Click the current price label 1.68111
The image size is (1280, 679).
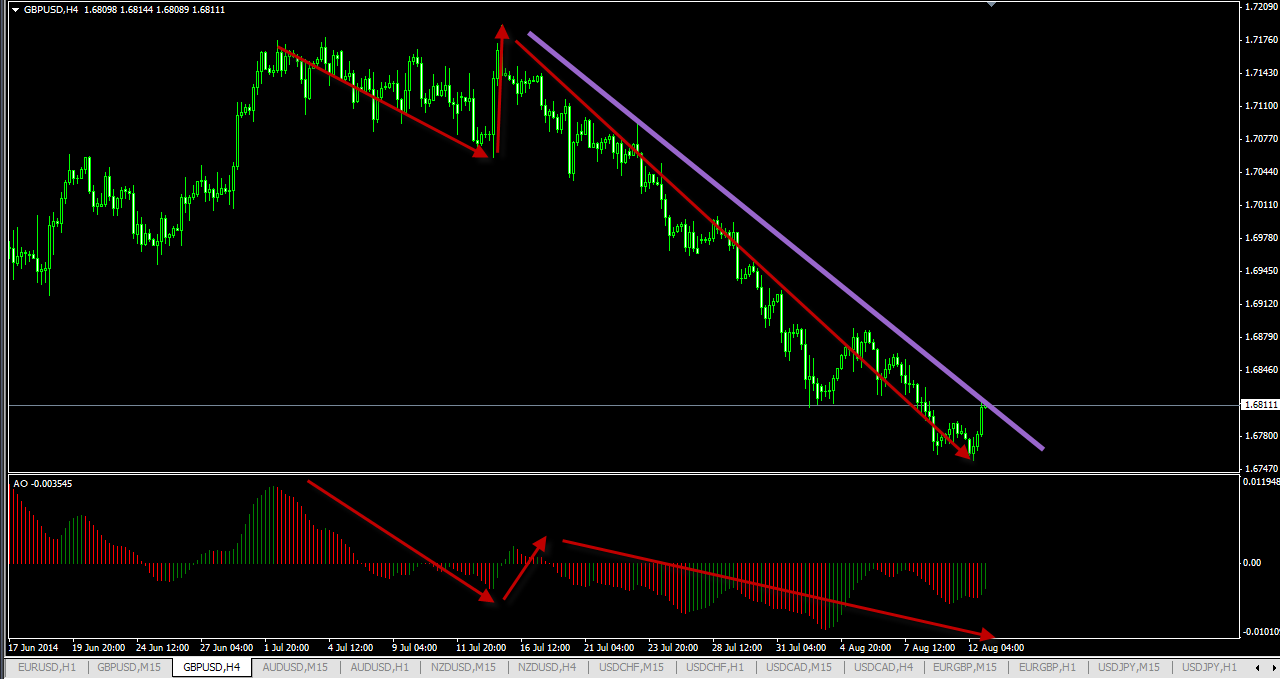[x=1258, y=405]
